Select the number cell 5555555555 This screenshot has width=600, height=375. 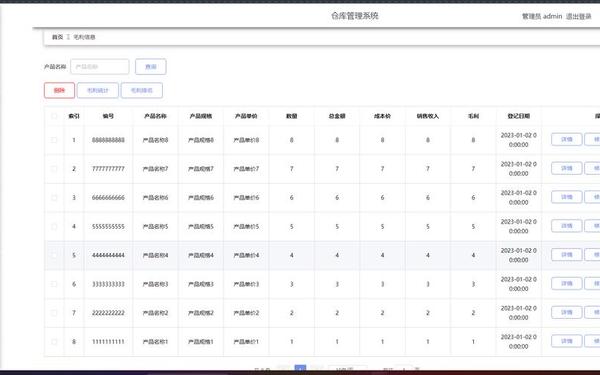(x=108, y=227)
